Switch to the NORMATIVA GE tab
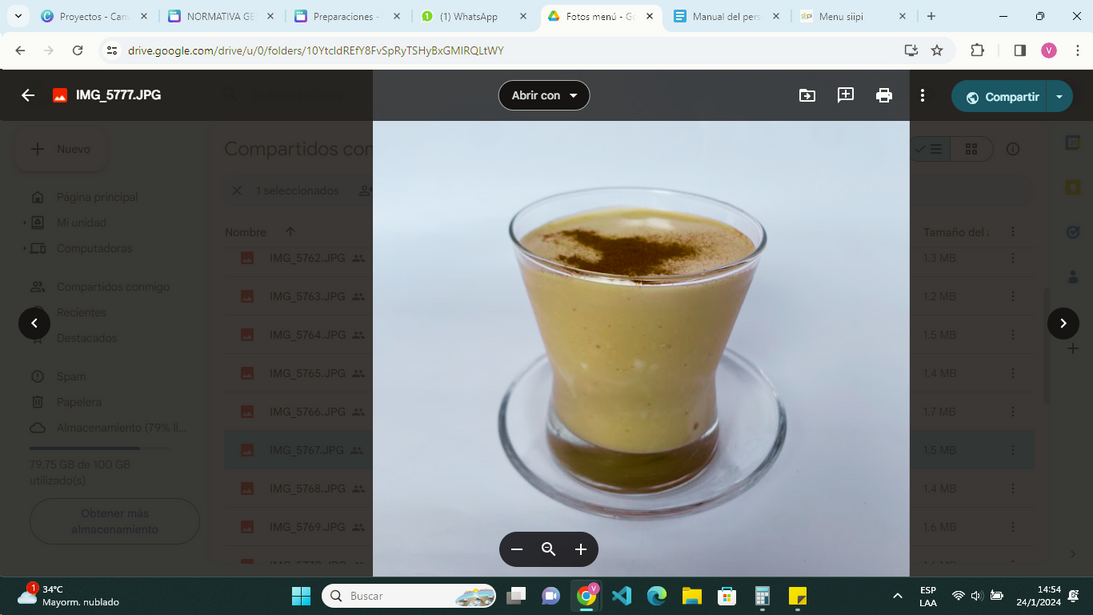Image resolution: width=1093 pixels, height=615 pixels. pyautogui.click(x=221, y=16)
